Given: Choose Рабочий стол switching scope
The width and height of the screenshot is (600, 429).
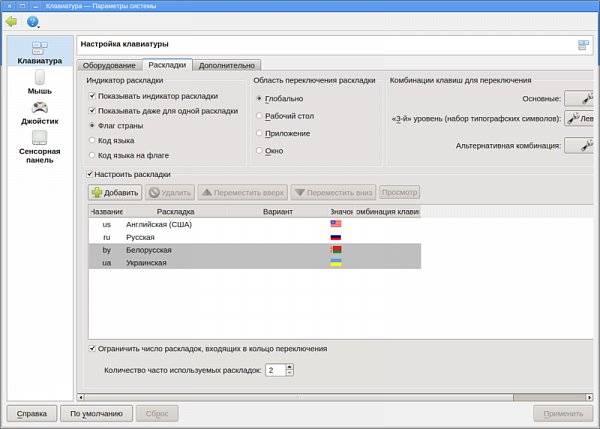Looking at the screenshot, I should click(260, 116).
